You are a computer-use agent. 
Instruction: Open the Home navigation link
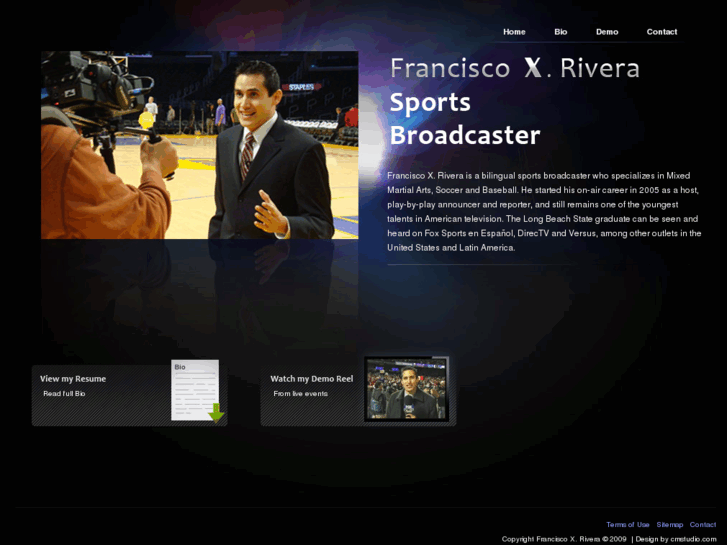(x=514, y=32)
